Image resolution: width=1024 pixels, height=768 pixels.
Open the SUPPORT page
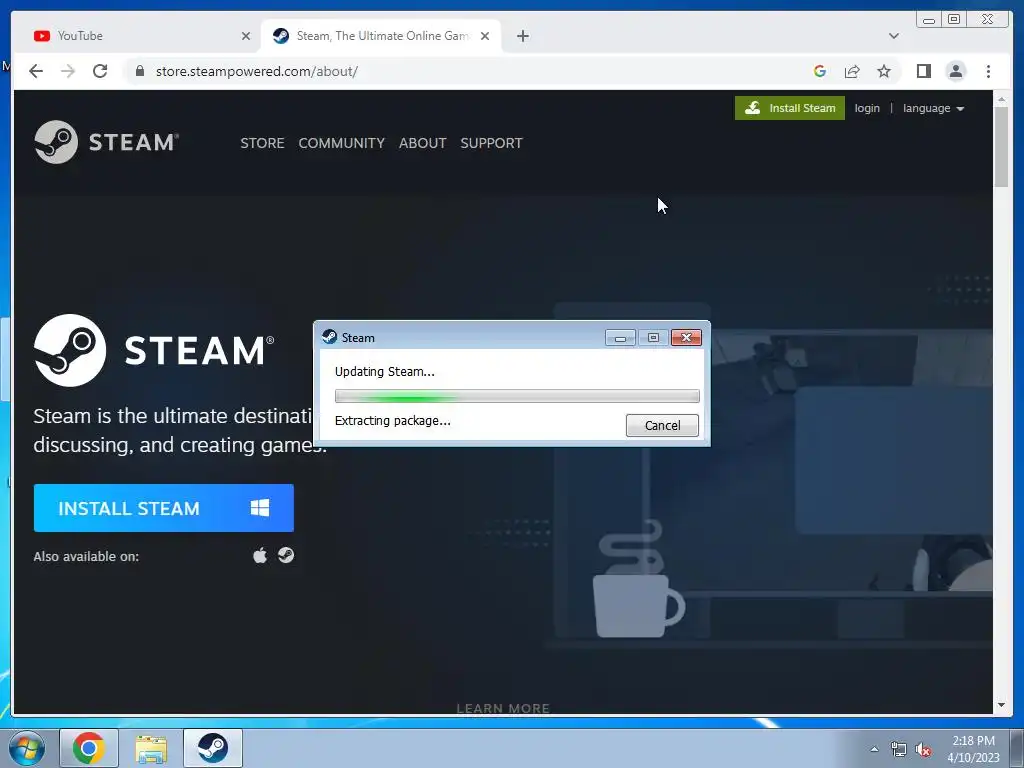click(491, 143)
